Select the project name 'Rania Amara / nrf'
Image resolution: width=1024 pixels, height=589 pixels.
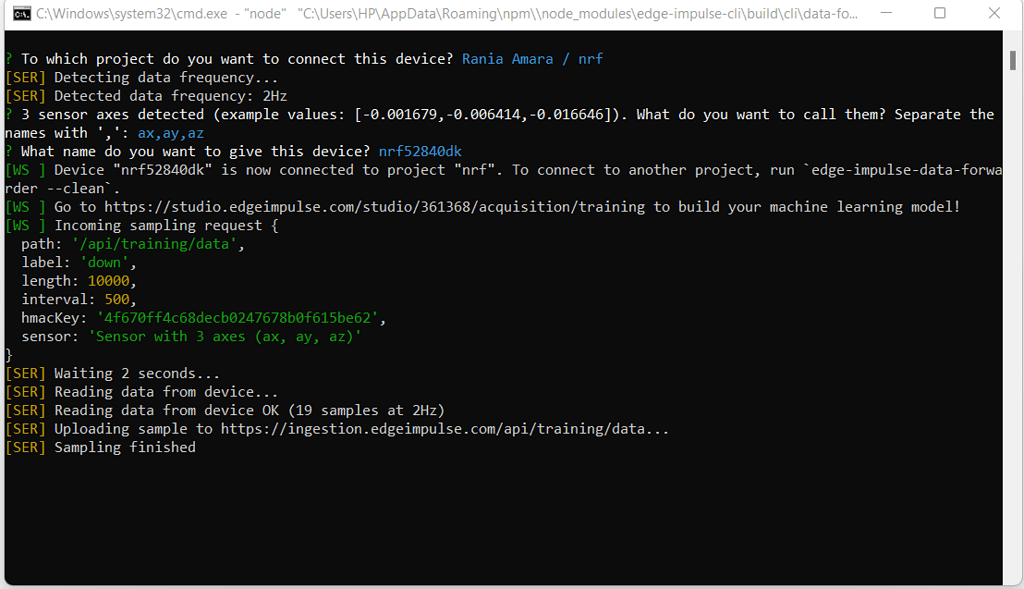click(531, 58)
